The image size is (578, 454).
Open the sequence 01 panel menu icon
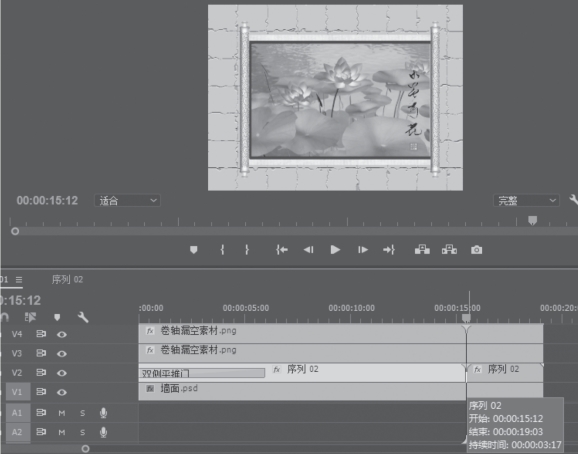click(19, 280)
